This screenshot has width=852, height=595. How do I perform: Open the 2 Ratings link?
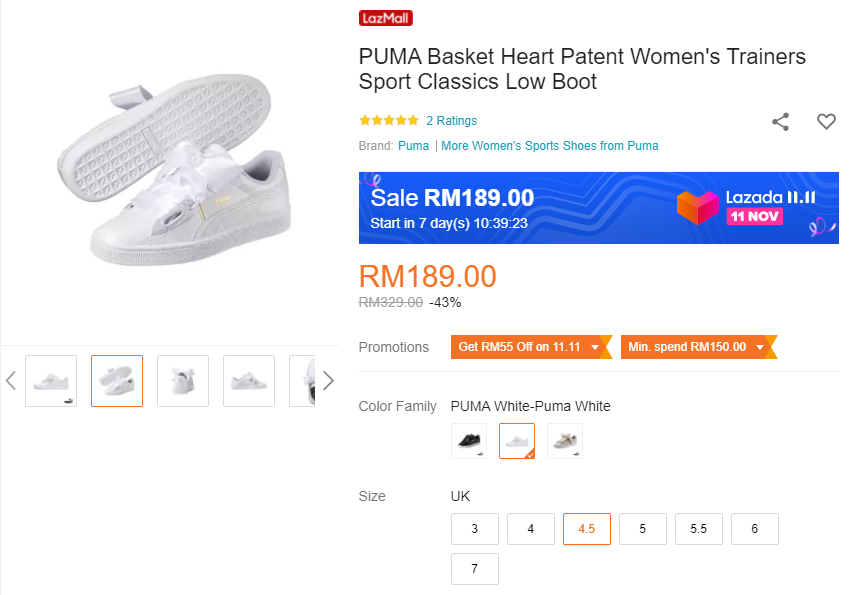[x=451, y=121]
